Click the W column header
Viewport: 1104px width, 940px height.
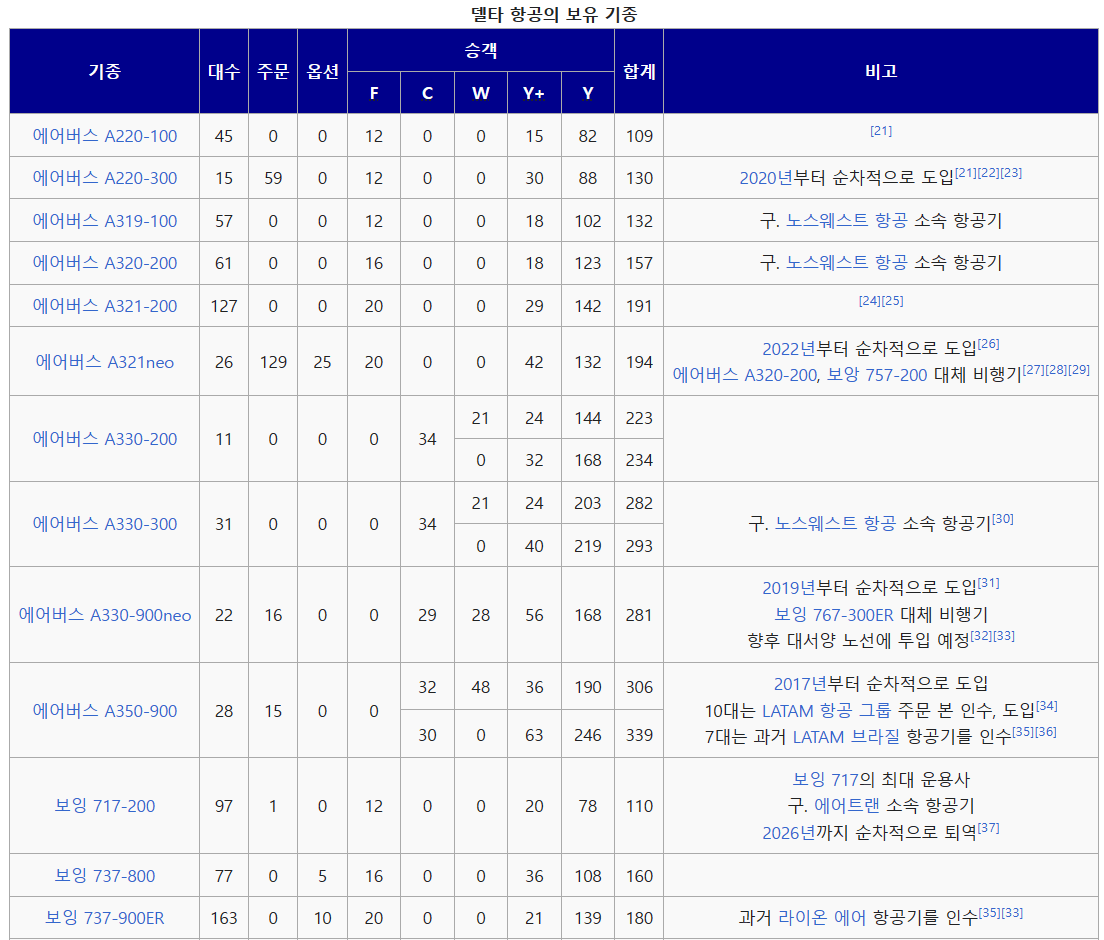coord(481,93)
